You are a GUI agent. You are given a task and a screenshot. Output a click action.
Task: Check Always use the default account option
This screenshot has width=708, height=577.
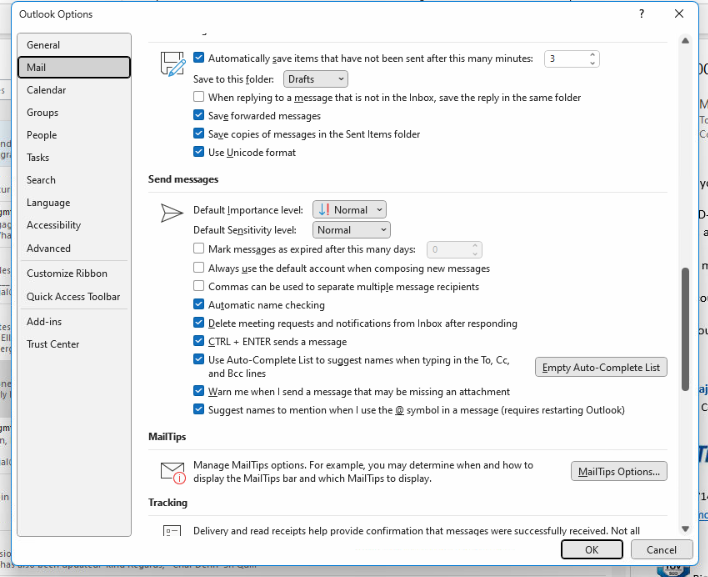[x=199, y=268]
